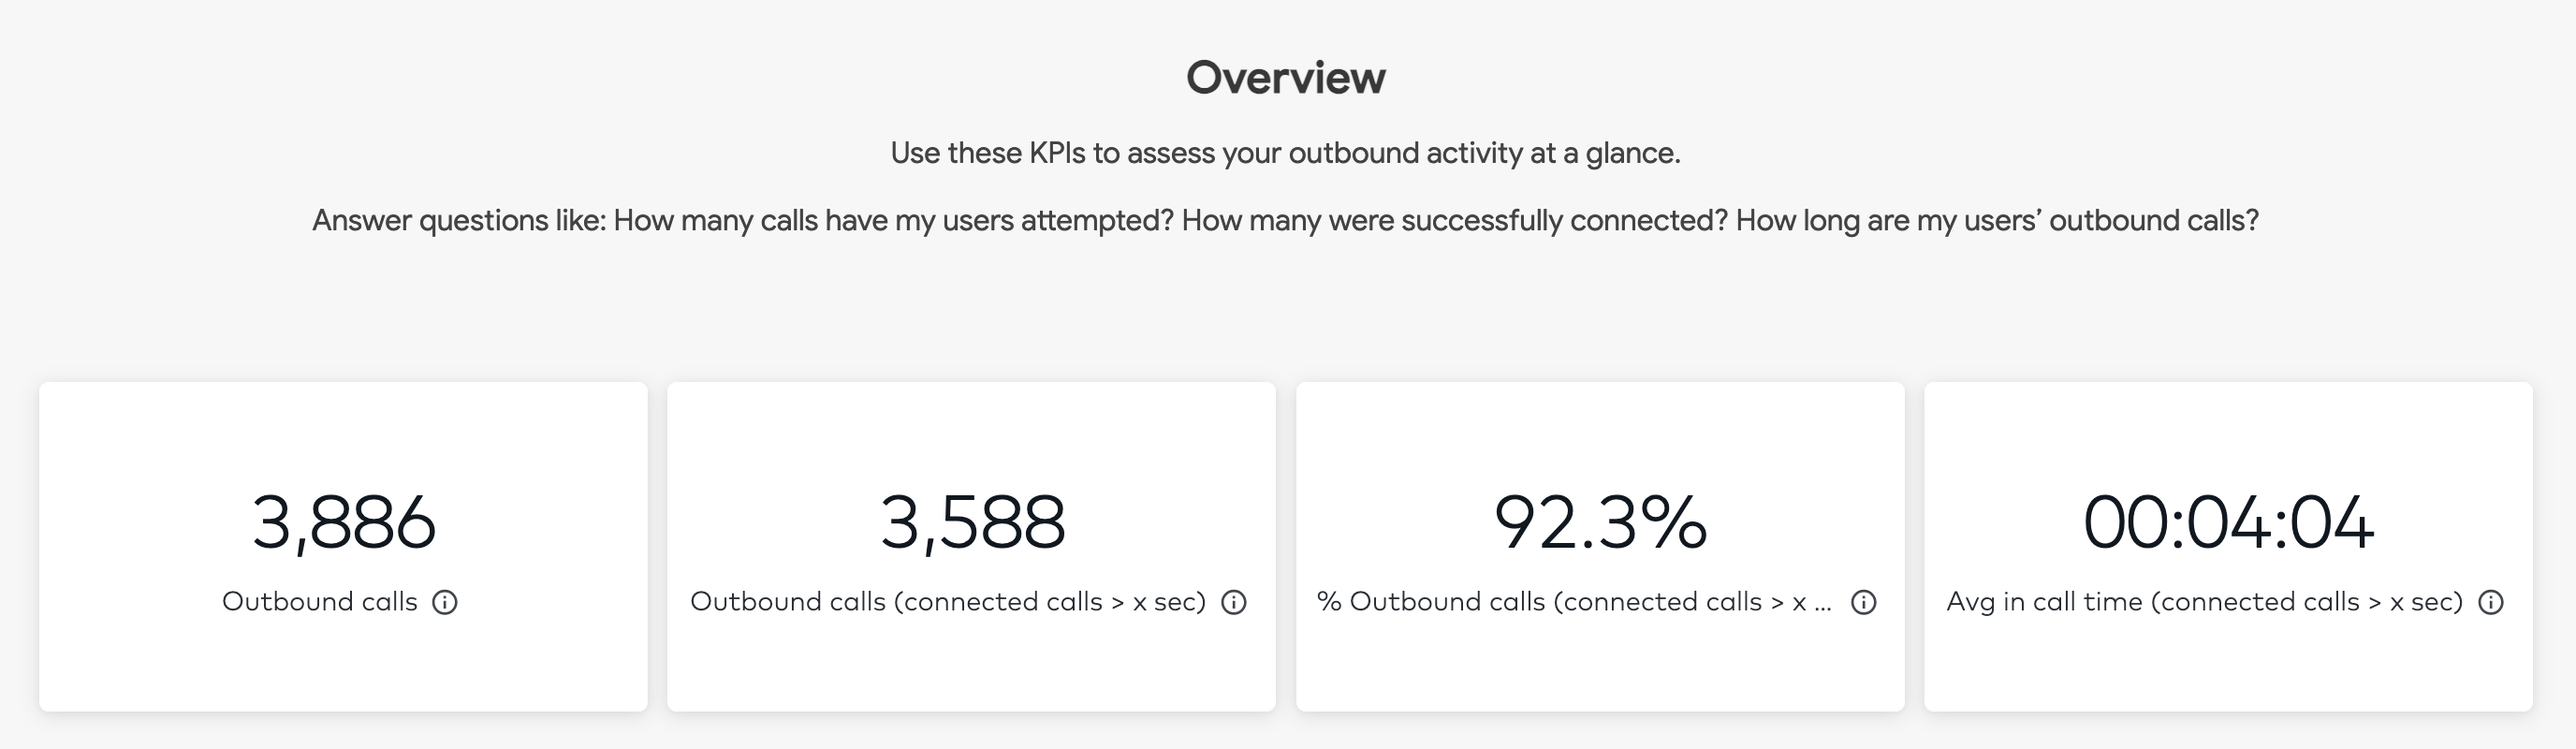Click "How many calls have my users attempted?" text
Screen dimensions: 2576x749
pos(893,220)
